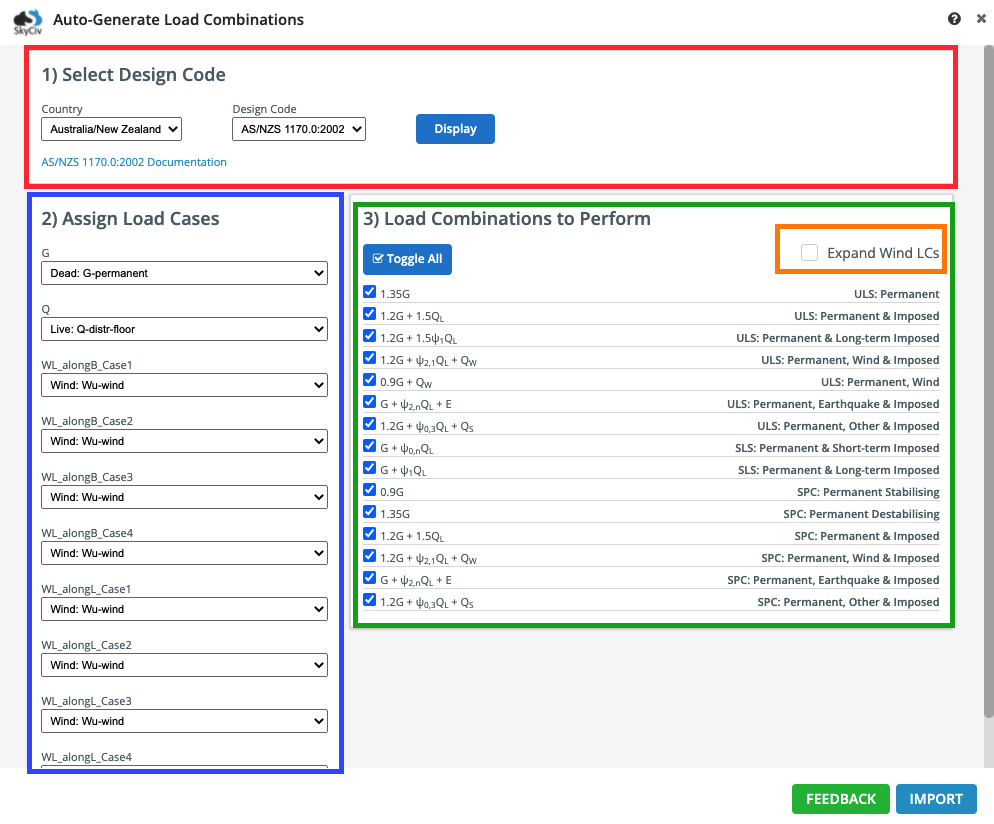Open the WL_alongL_Case3 dropdown
The width and height of the screenshot is (994, 824).
184,721
